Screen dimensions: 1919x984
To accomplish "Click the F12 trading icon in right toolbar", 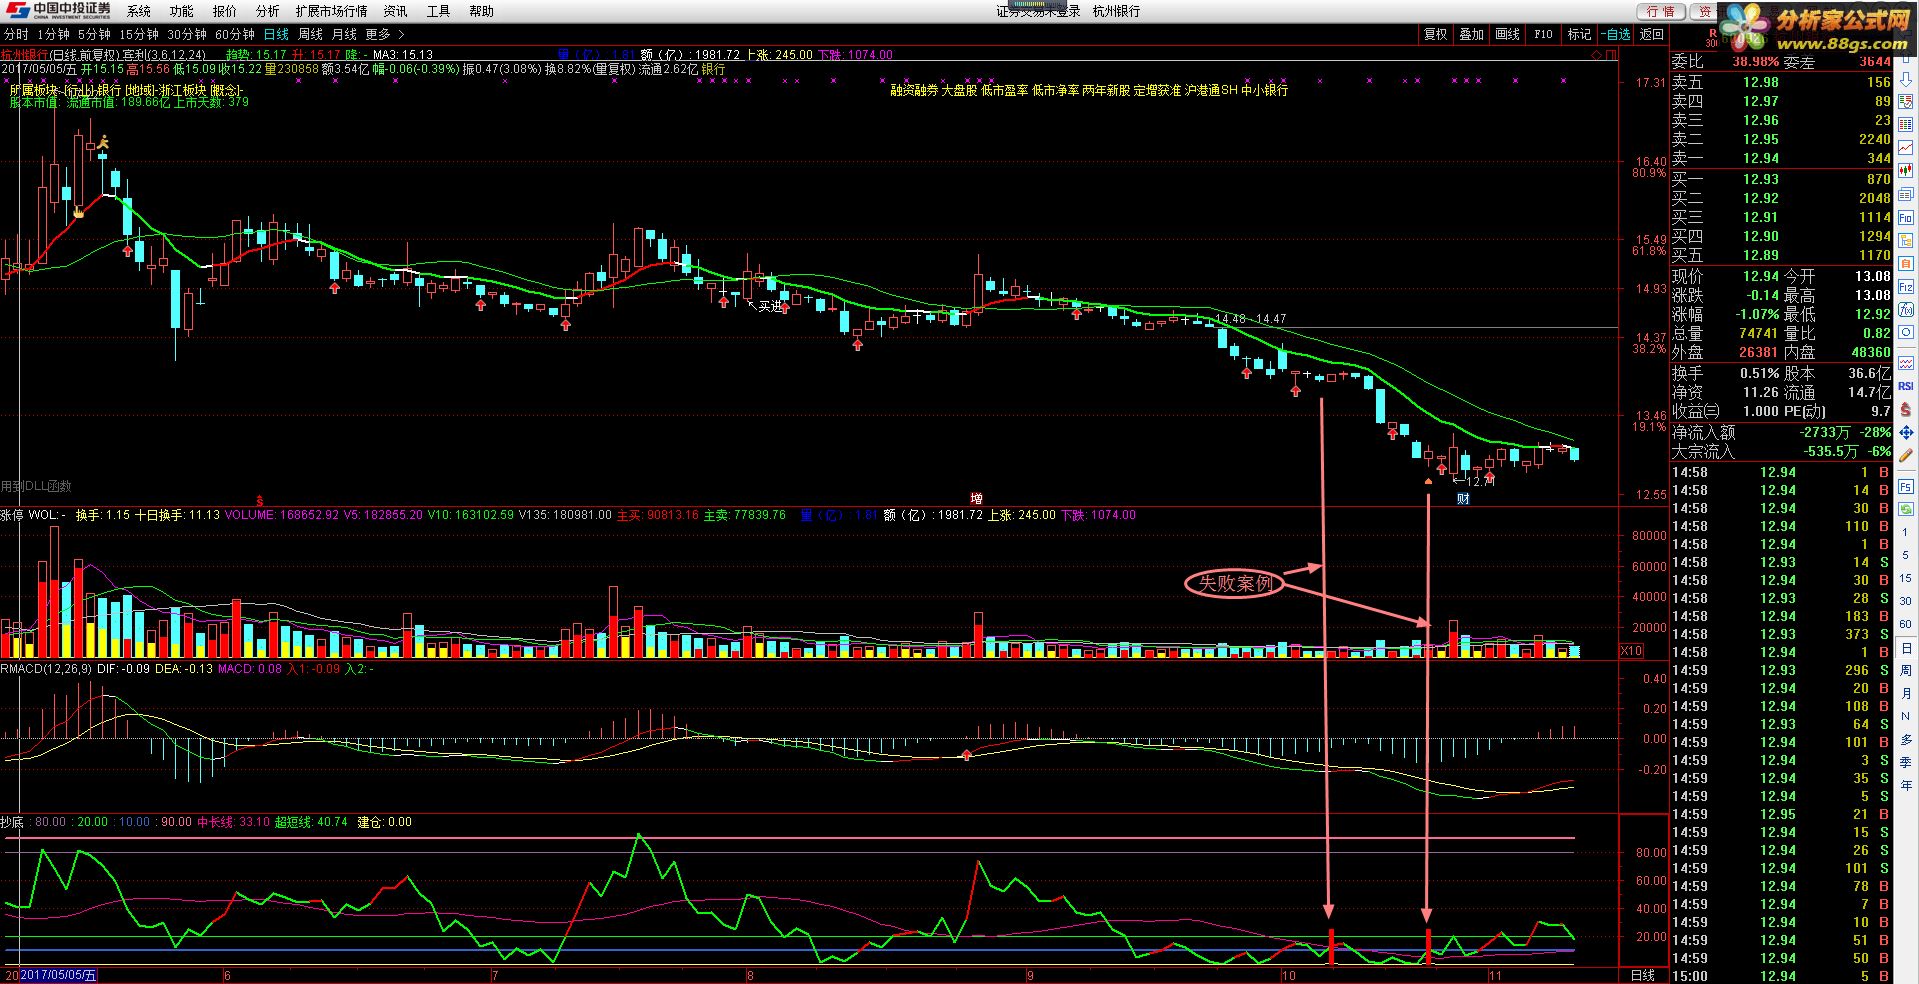I will tap(1906, 287).
